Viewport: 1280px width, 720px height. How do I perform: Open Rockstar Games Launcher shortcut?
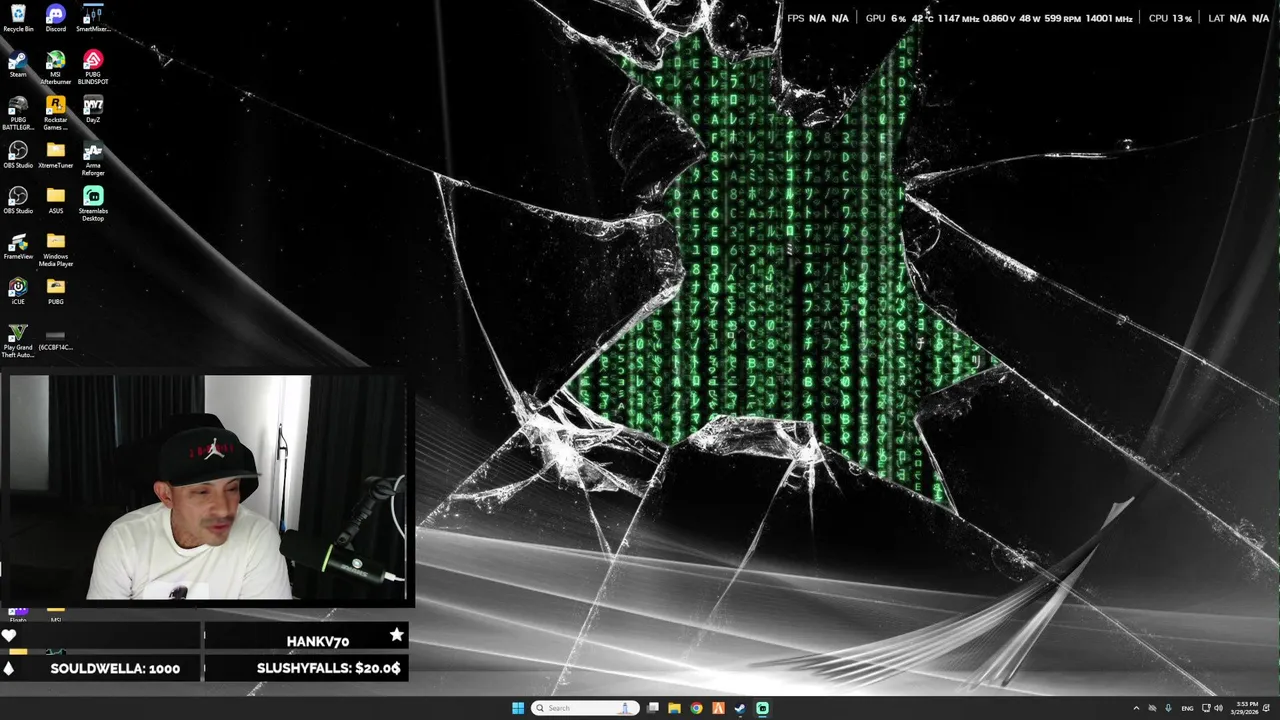[x=56, y=113]
